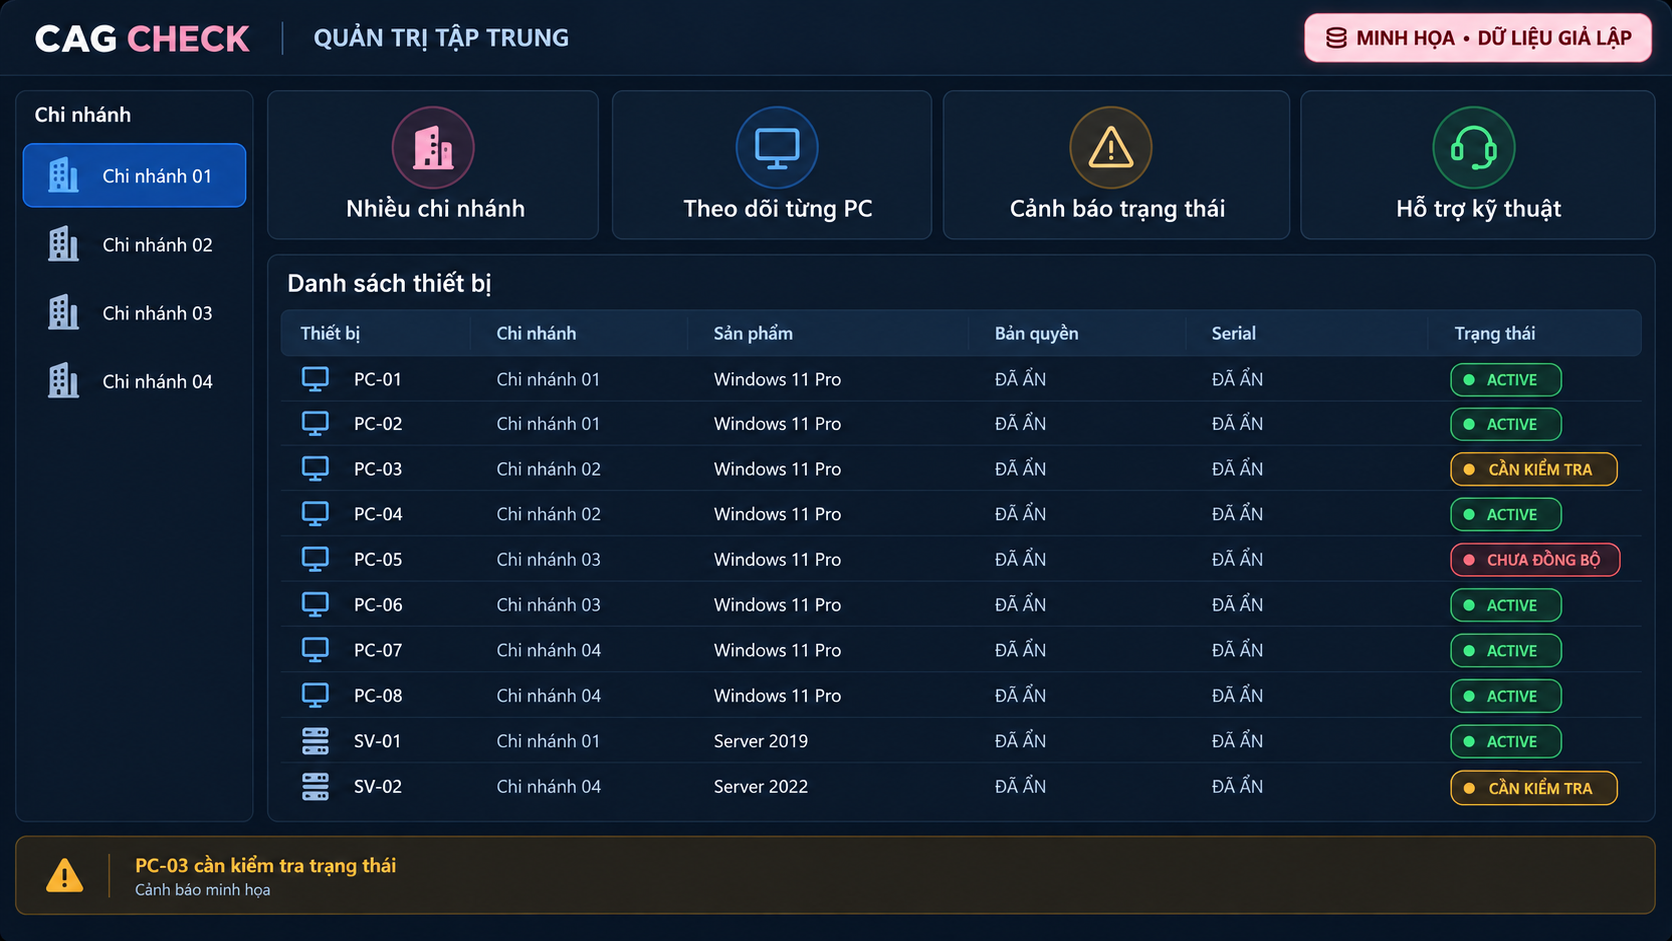Click the monitor icon in the PC-07 row

(315, 649)
